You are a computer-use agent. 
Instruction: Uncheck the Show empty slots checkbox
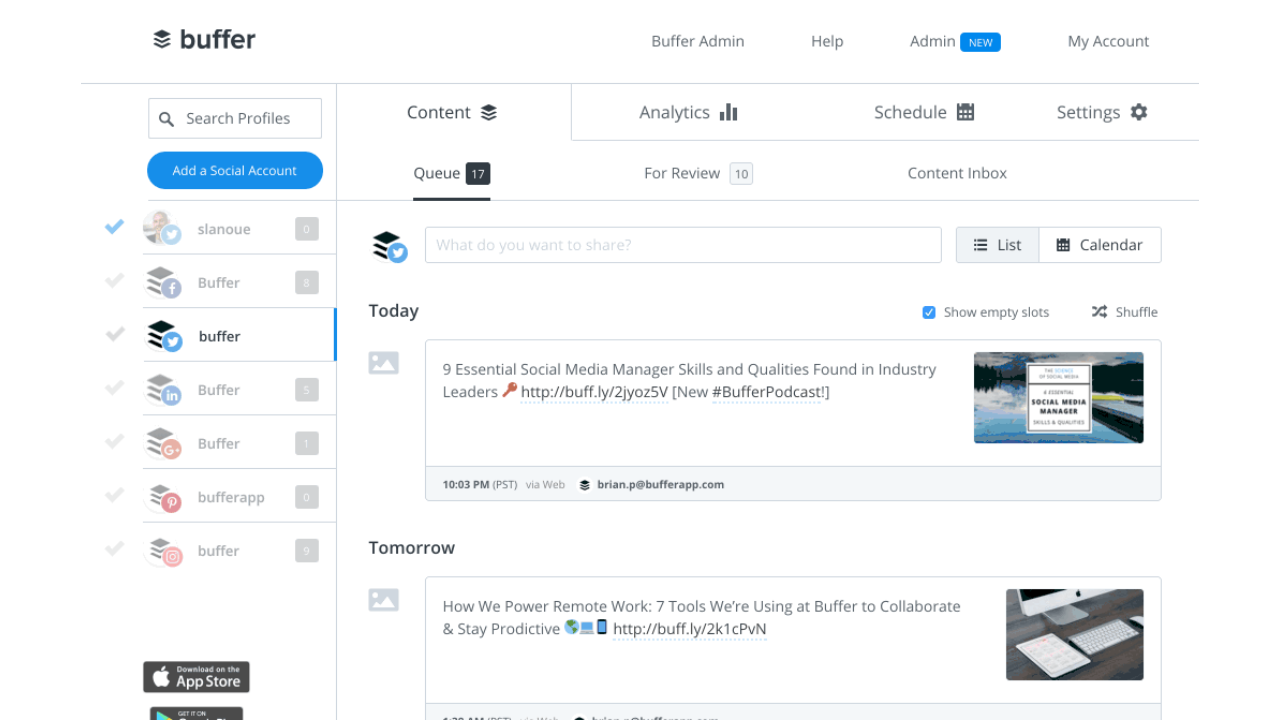click(929, 312)
